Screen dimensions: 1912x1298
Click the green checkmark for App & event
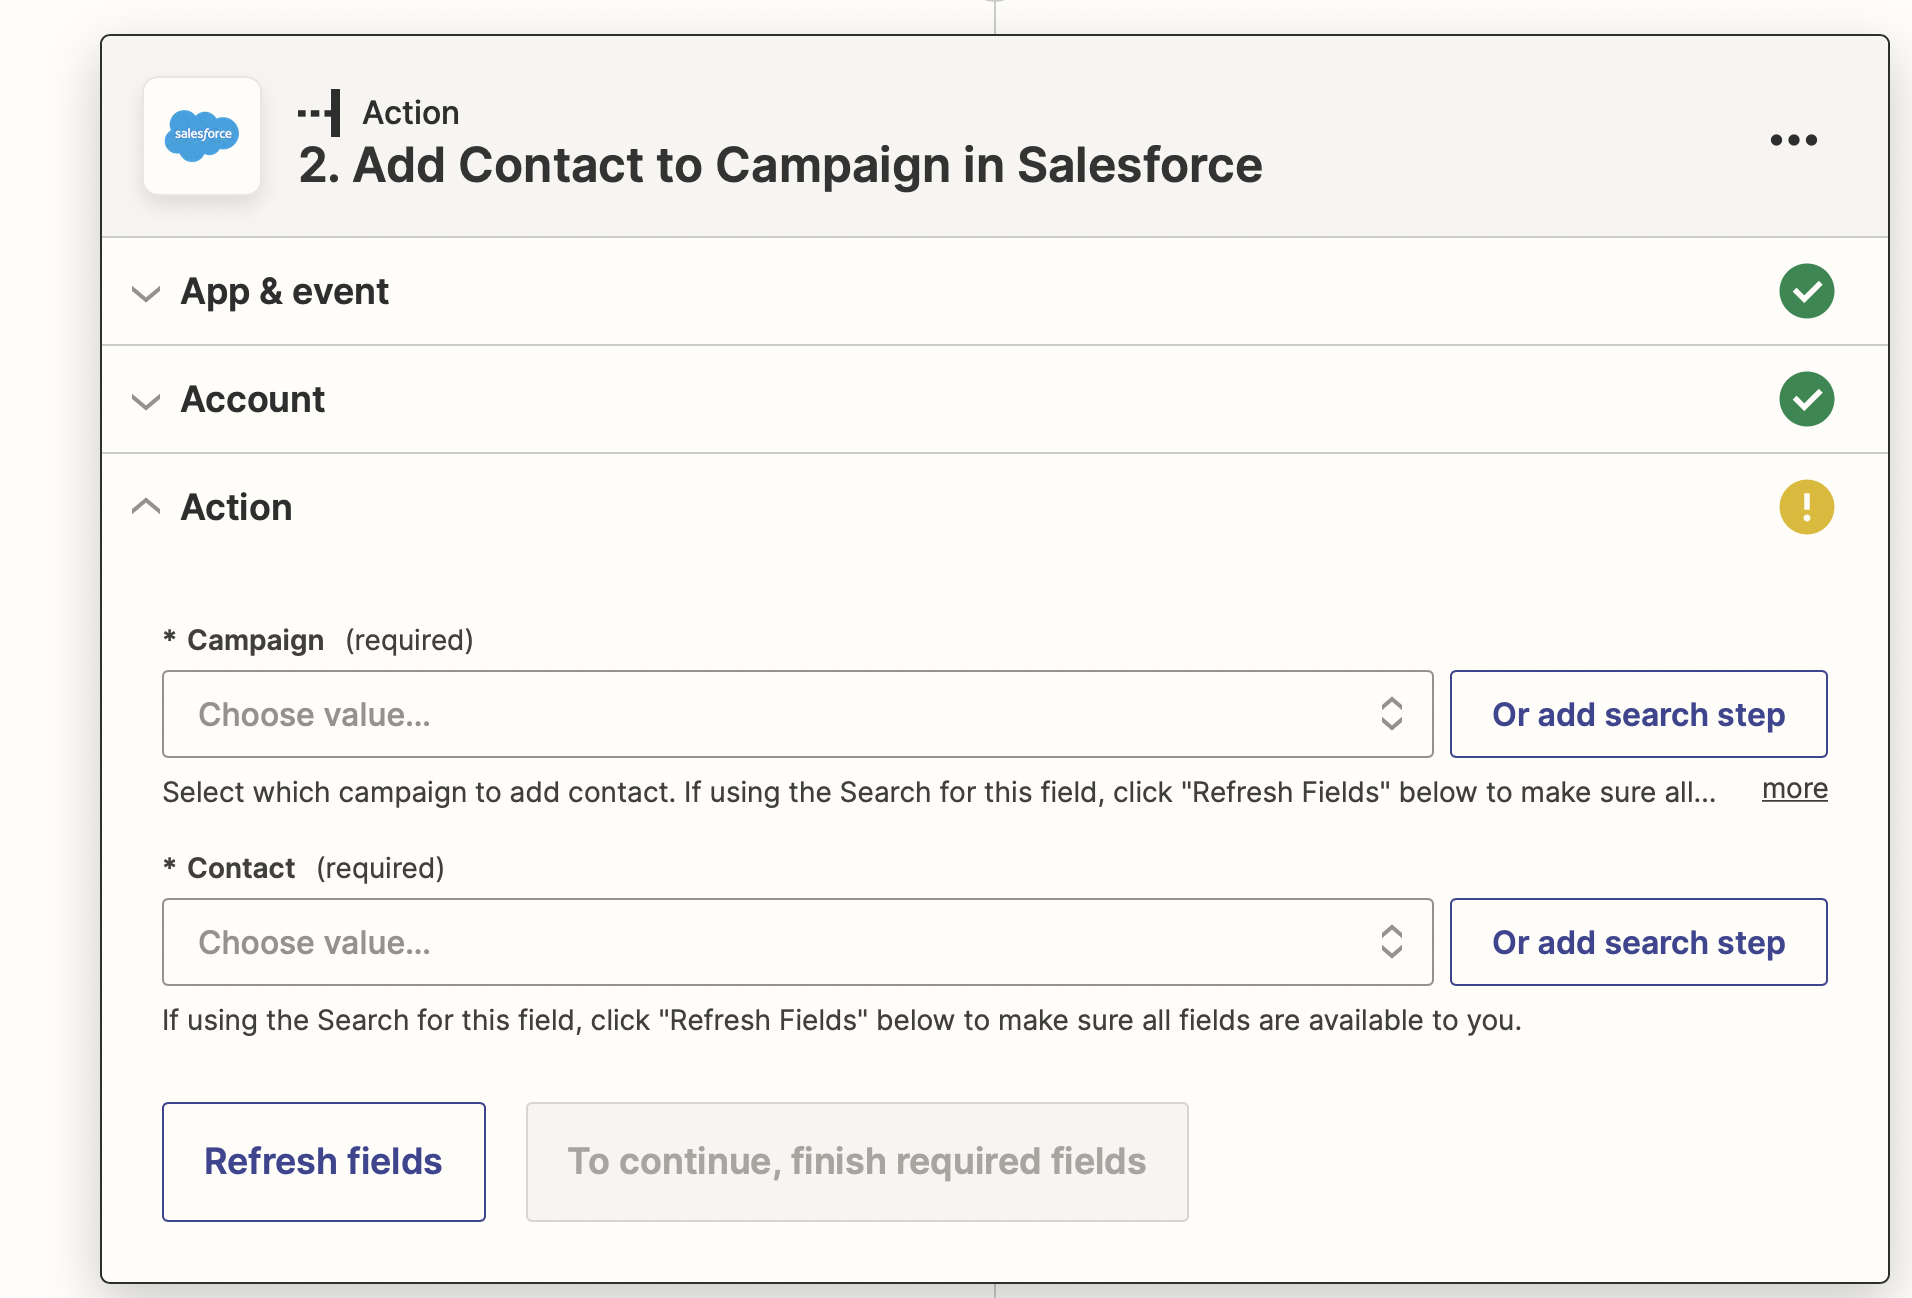pos(1806,292)
